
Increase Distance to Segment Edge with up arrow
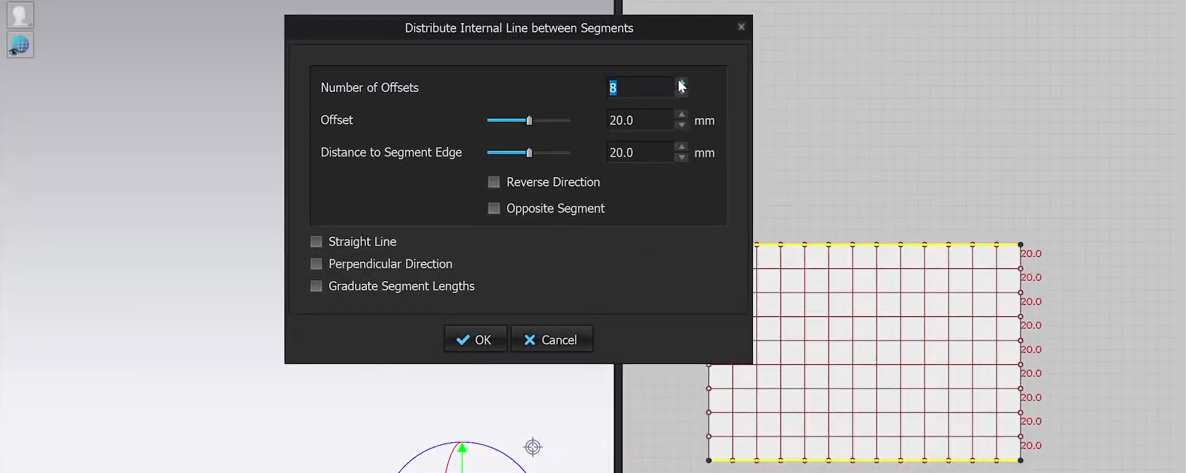[681, 148]
